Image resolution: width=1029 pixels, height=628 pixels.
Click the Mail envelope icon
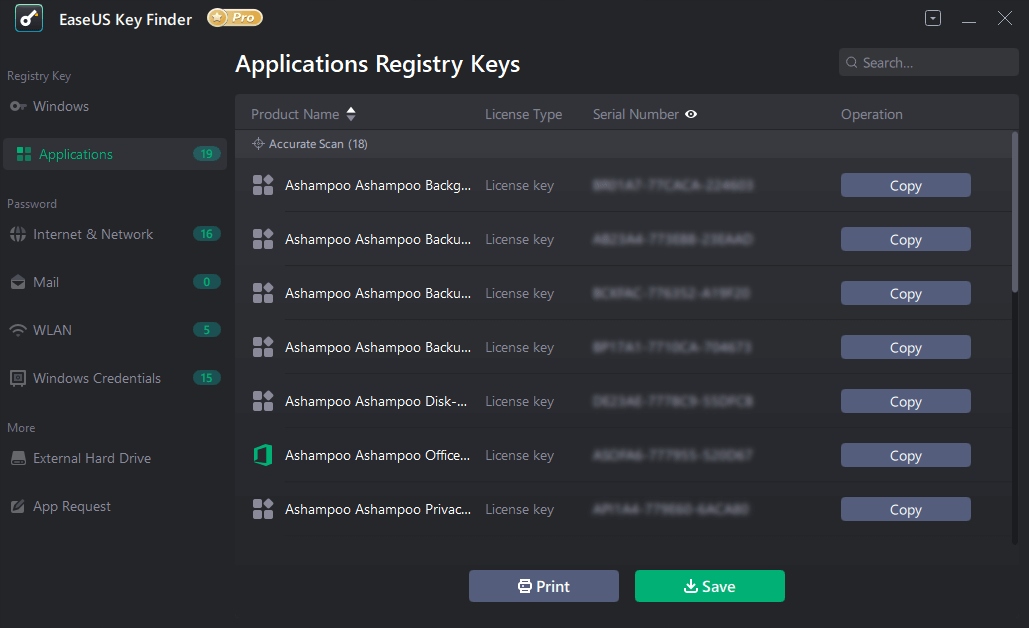coord(17,282)
